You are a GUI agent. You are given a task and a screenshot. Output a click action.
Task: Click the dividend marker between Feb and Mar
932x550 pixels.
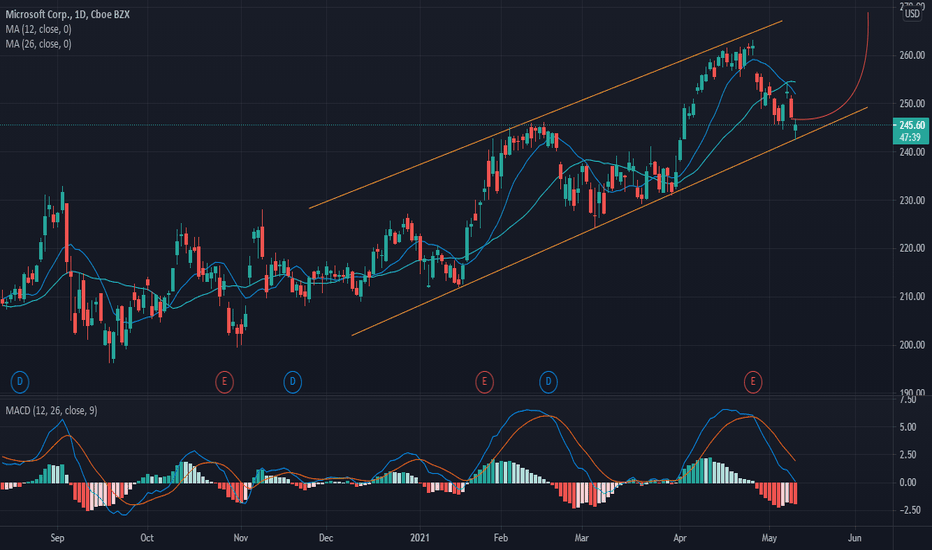tap(548, 381)
